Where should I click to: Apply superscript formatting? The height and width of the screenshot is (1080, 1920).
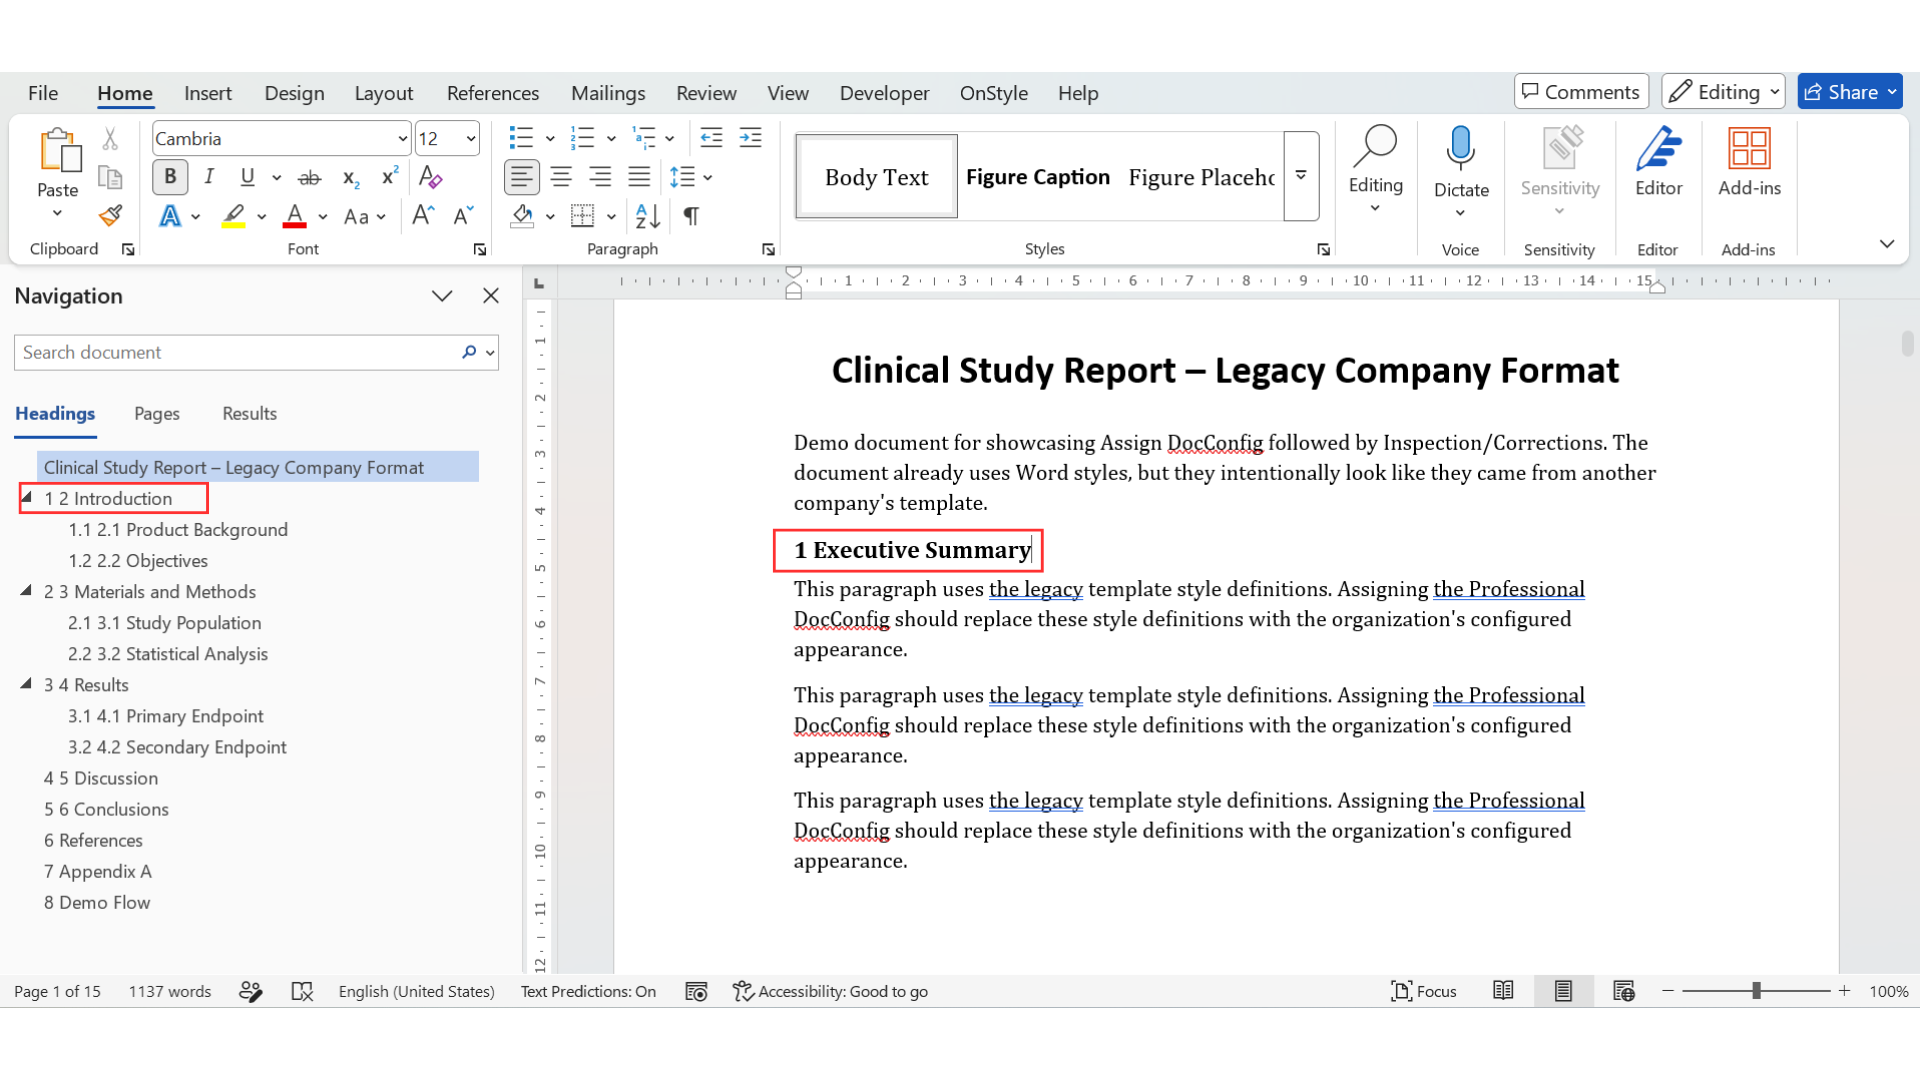pos(390,178)
